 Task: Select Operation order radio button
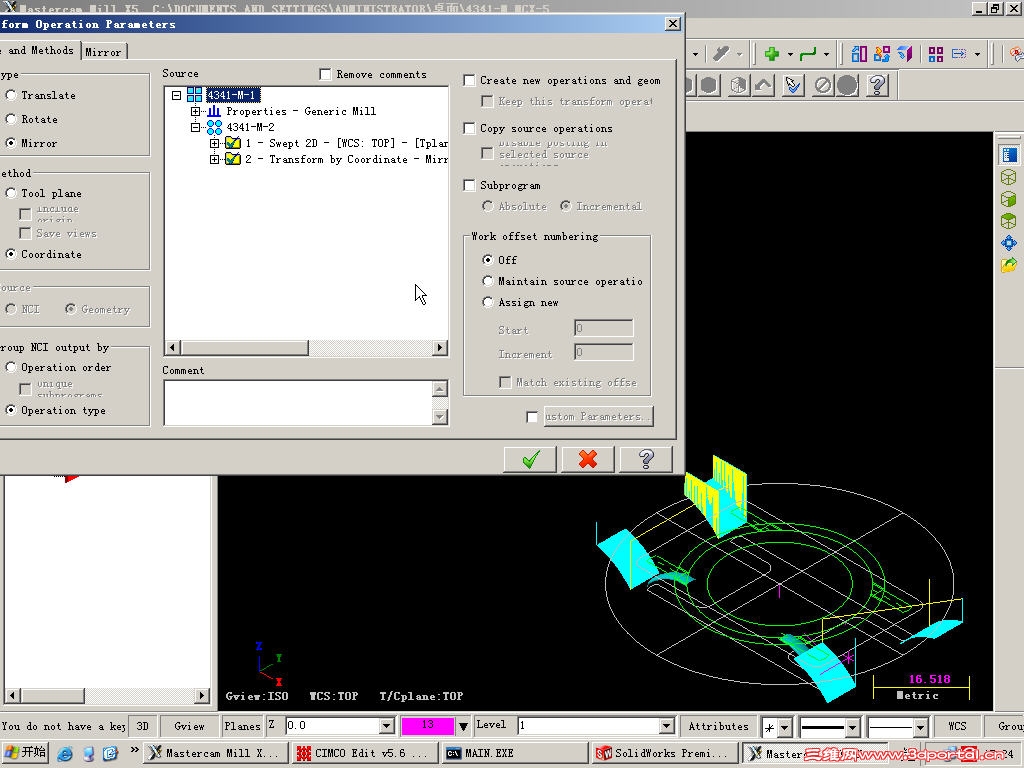point(11,368)
